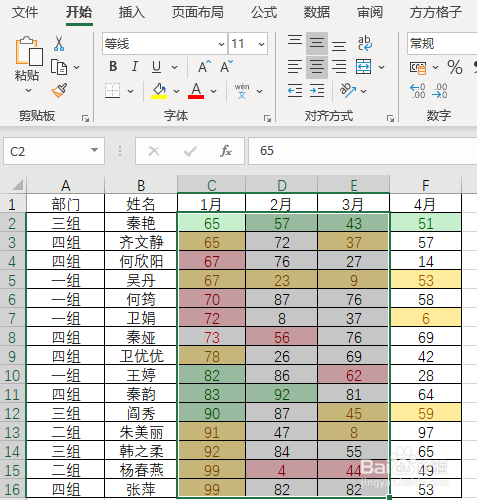
Task: Click the Cut scissors icon
Action: tap(59, 43)
